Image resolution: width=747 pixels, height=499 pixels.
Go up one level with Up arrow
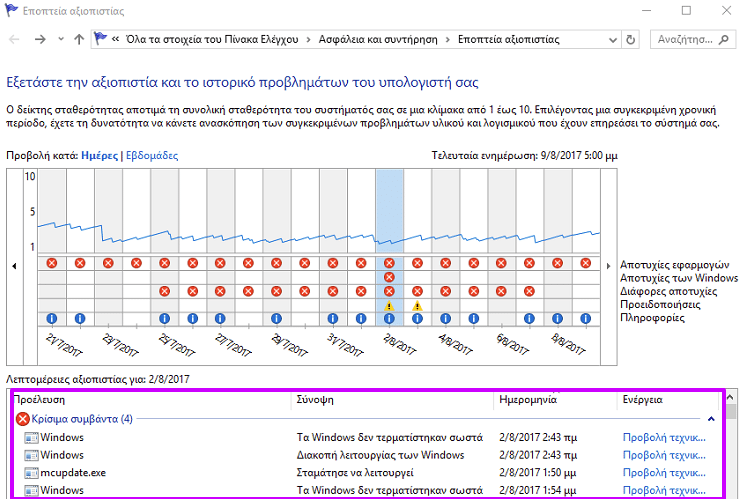pyautogui.click(x=79, y=40)
